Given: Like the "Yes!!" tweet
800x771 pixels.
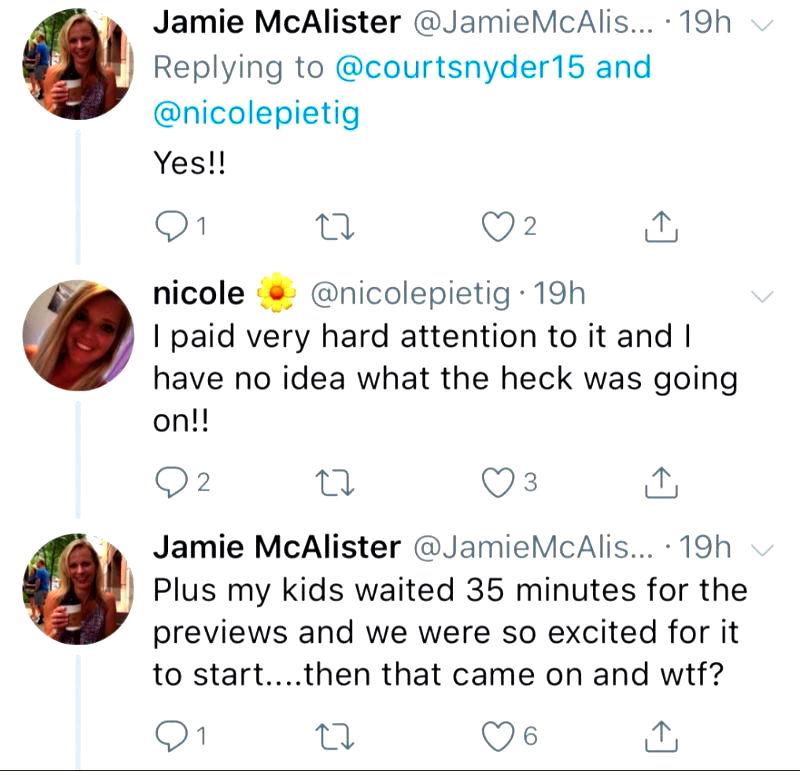Looking at the screenshot, I should click(x=497, y=229).
